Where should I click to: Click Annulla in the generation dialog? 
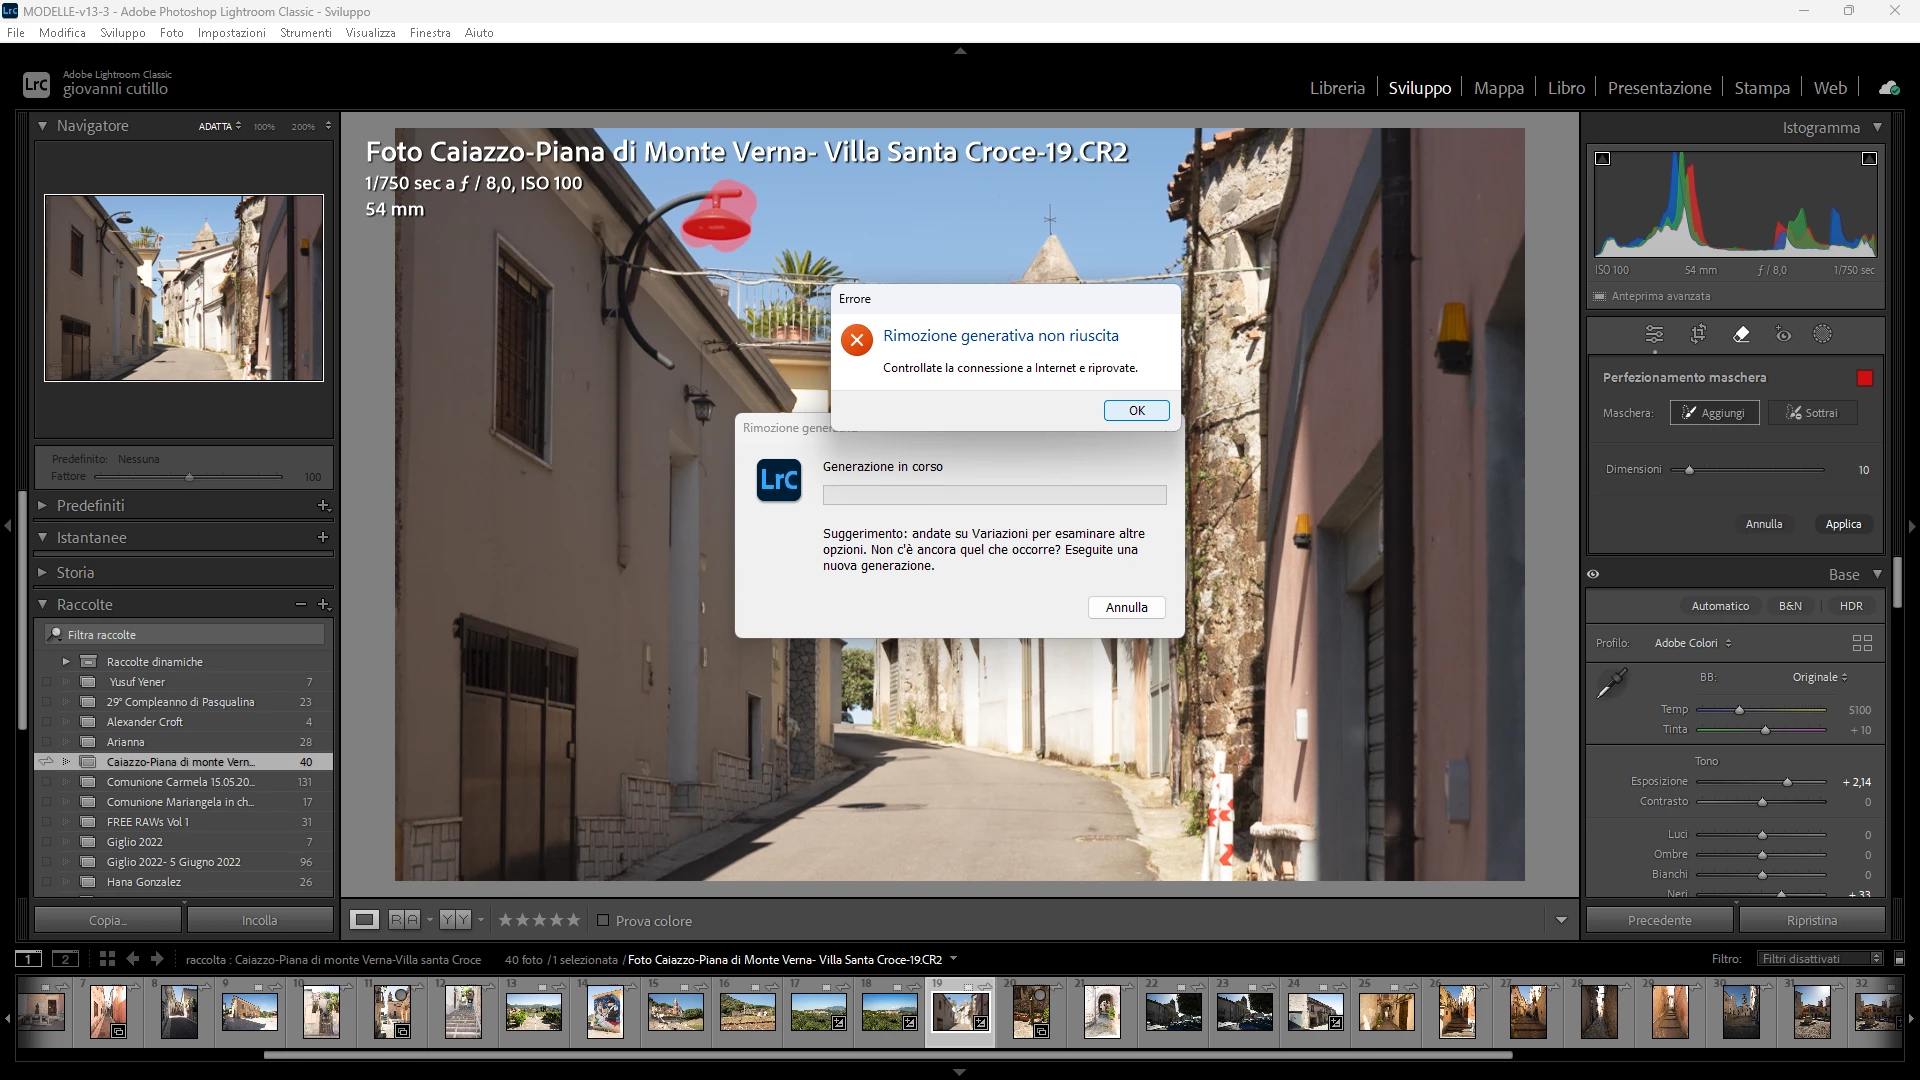[1126, 607]
